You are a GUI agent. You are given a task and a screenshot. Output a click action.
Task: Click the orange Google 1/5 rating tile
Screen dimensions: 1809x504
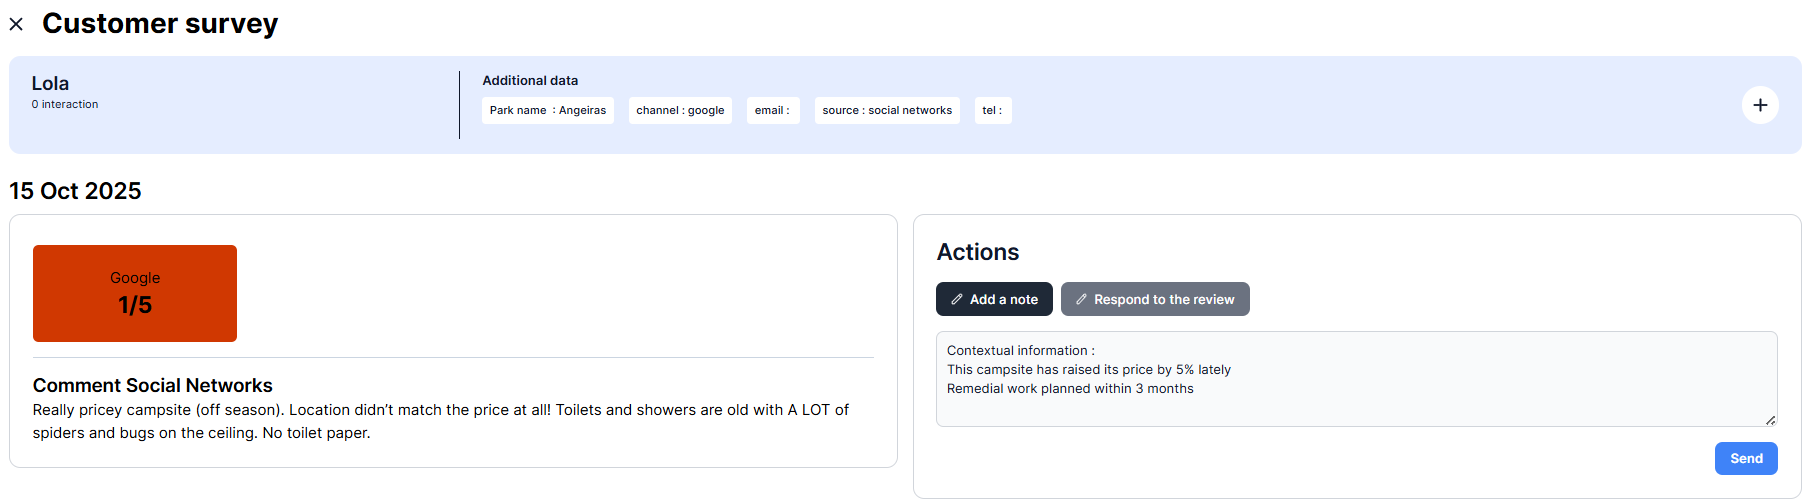pyautogui.click(x=135, y=293)
